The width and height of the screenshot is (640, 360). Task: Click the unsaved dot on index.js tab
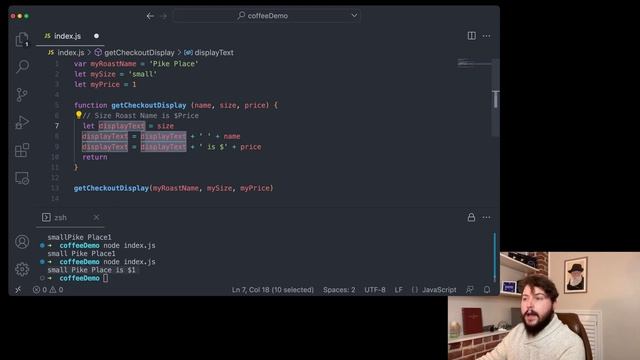tap(96, 36)
